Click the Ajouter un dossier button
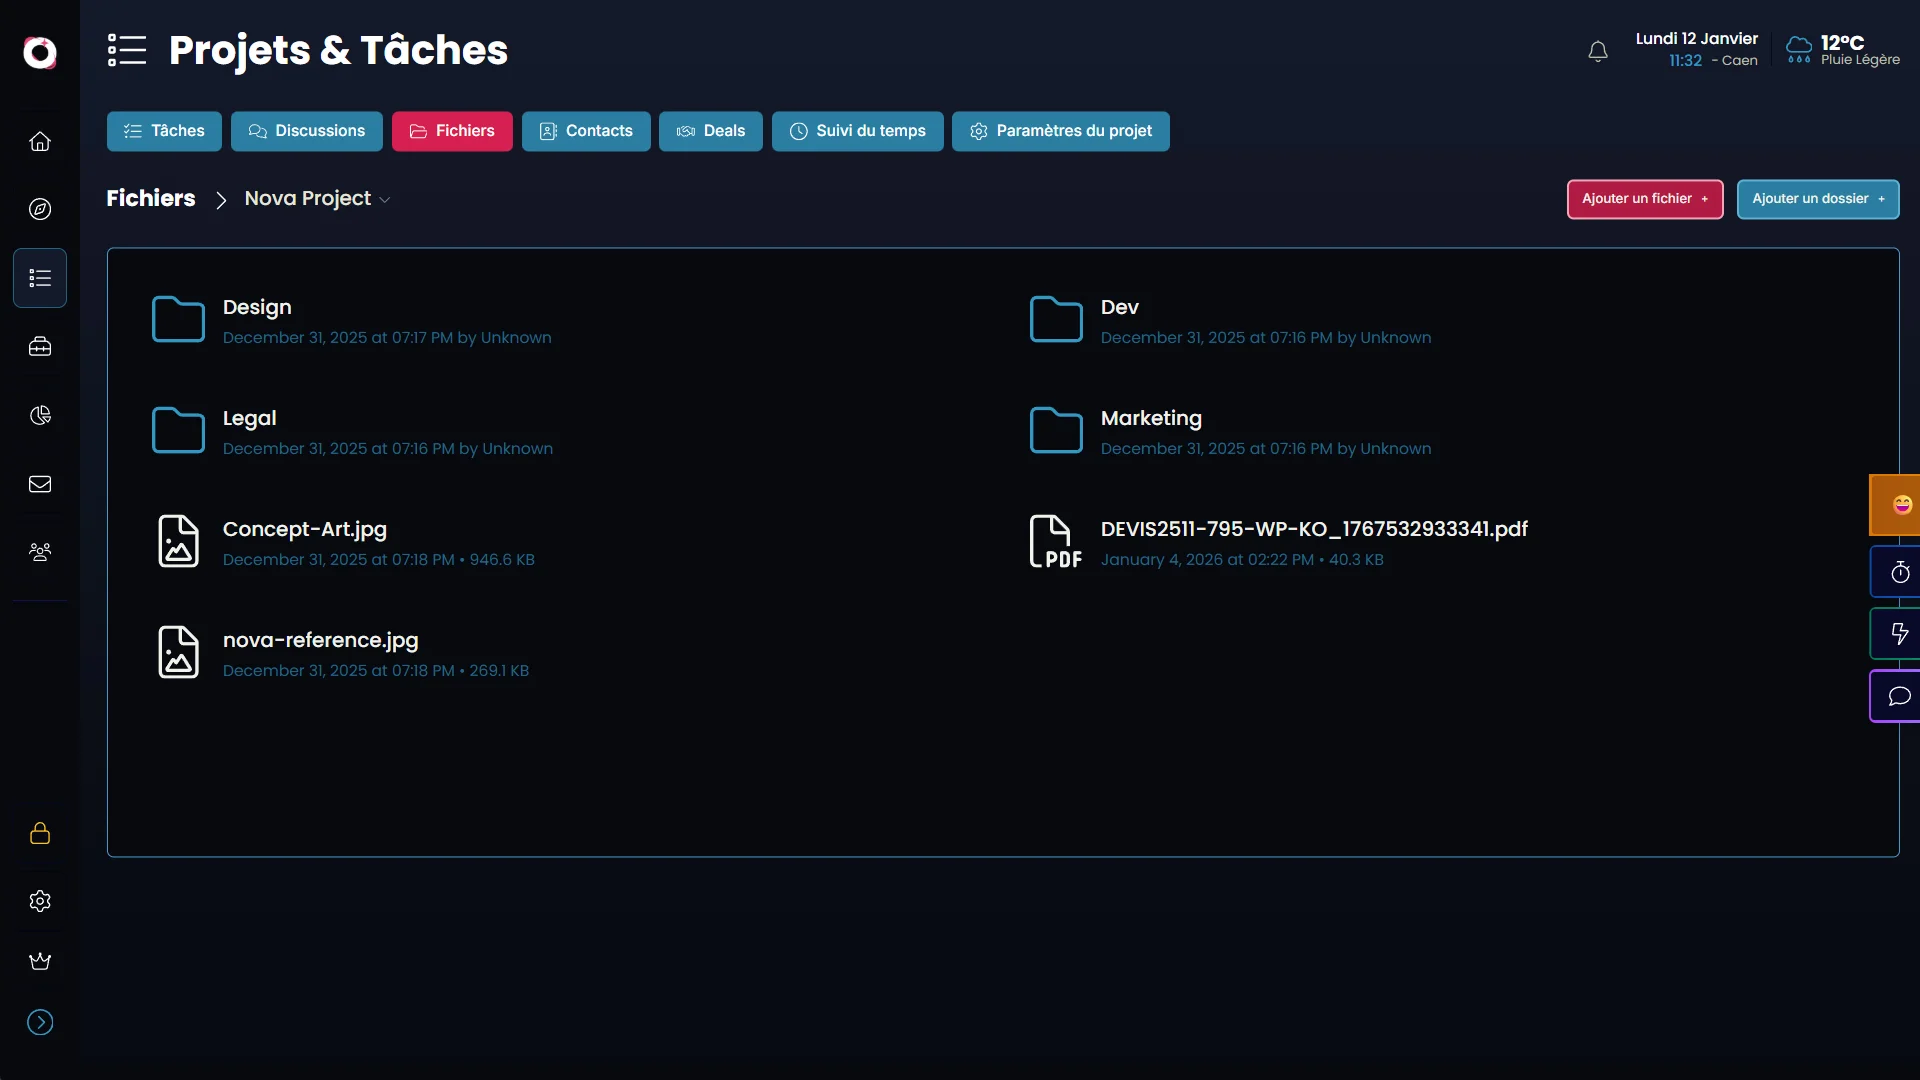1920x1080 pixels. 1817,199
